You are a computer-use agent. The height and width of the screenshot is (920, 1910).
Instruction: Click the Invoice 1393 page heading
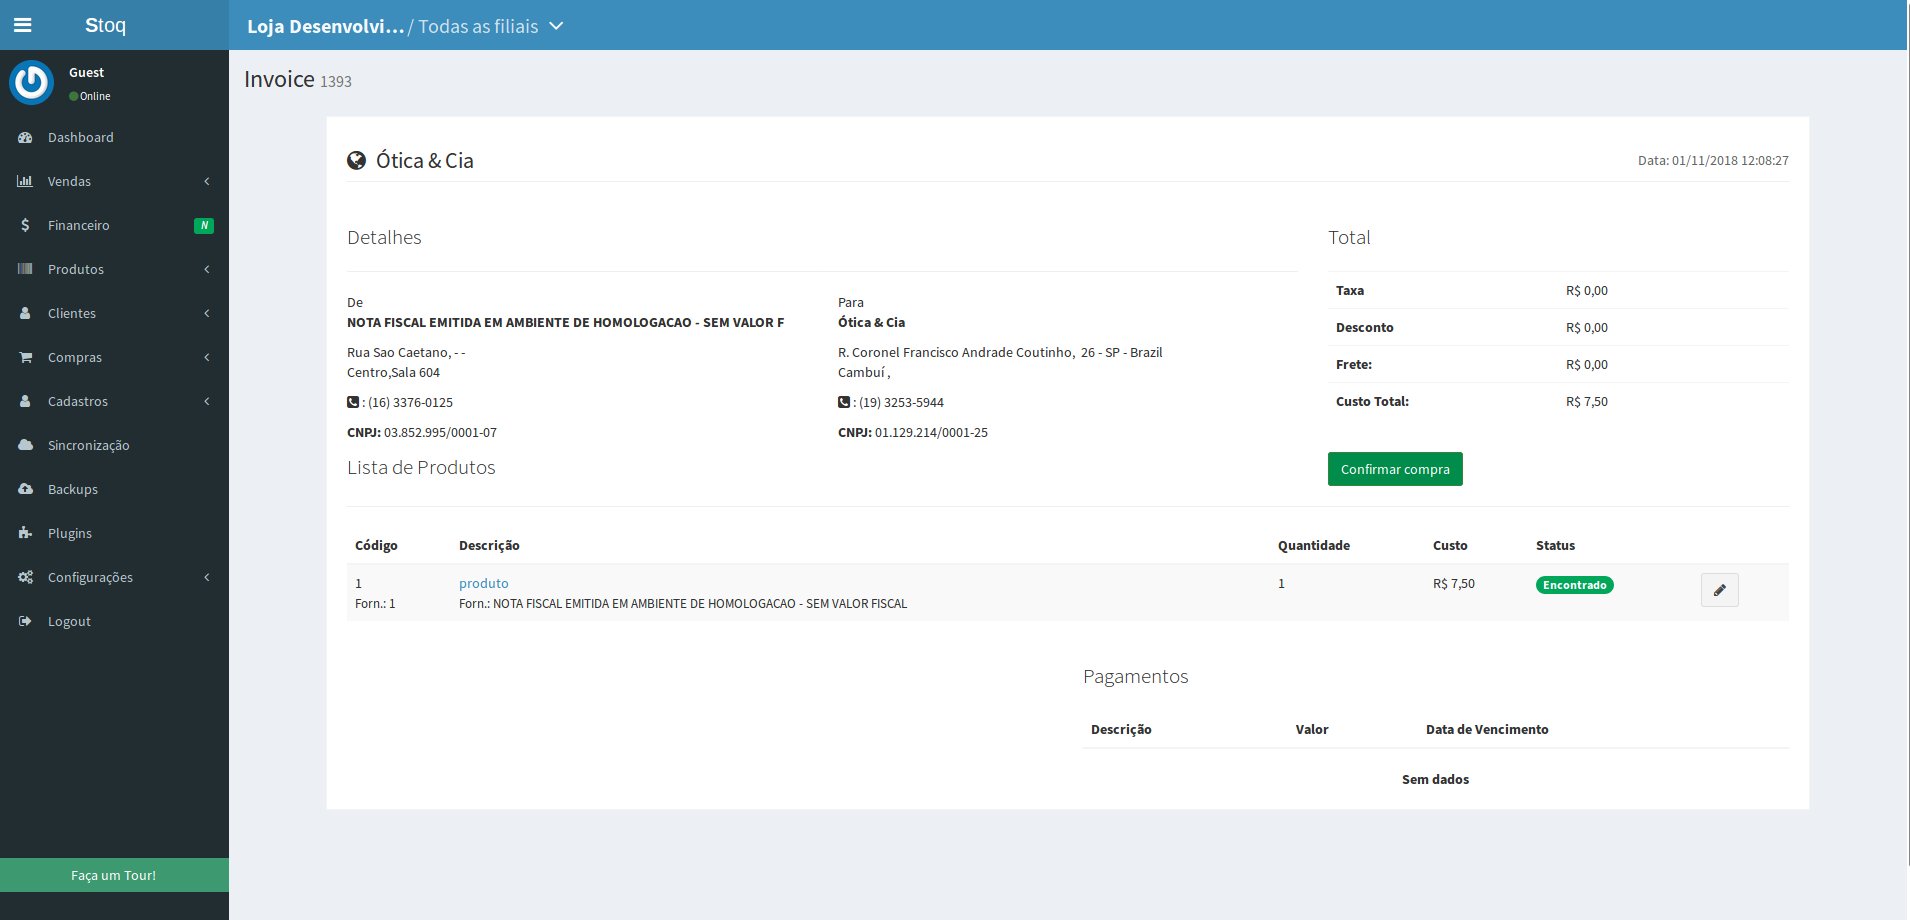(298, 79)
